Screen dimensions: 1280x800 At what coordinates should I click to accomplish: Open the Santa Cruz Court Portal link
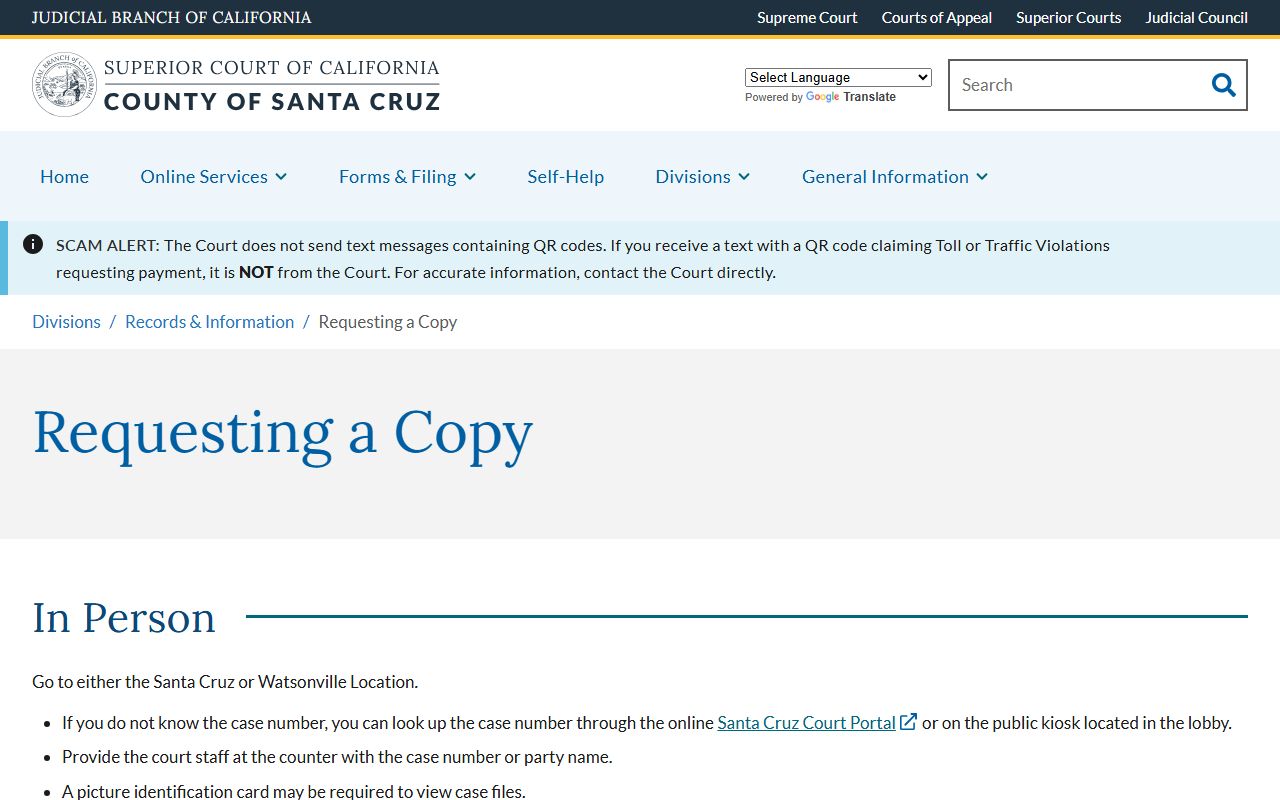pyautogui.click(x=806, y=722)
